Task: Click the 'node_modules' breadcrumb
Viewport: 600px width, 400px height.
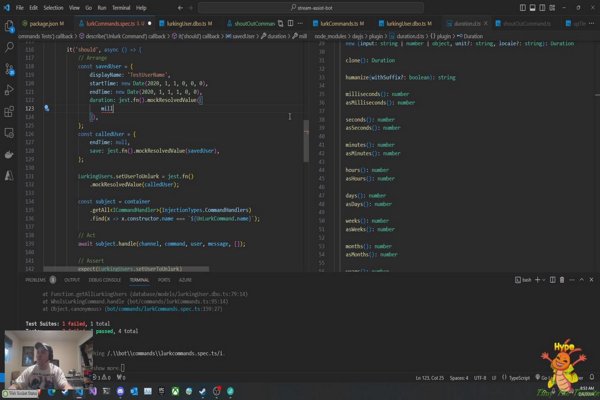Action: [330, 36]
